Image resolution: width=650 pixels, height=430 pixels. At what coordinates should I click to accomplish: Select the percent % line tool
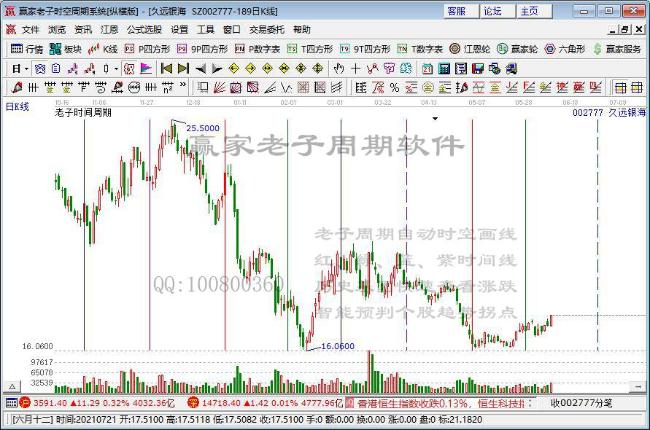click(x=394, y=87)
